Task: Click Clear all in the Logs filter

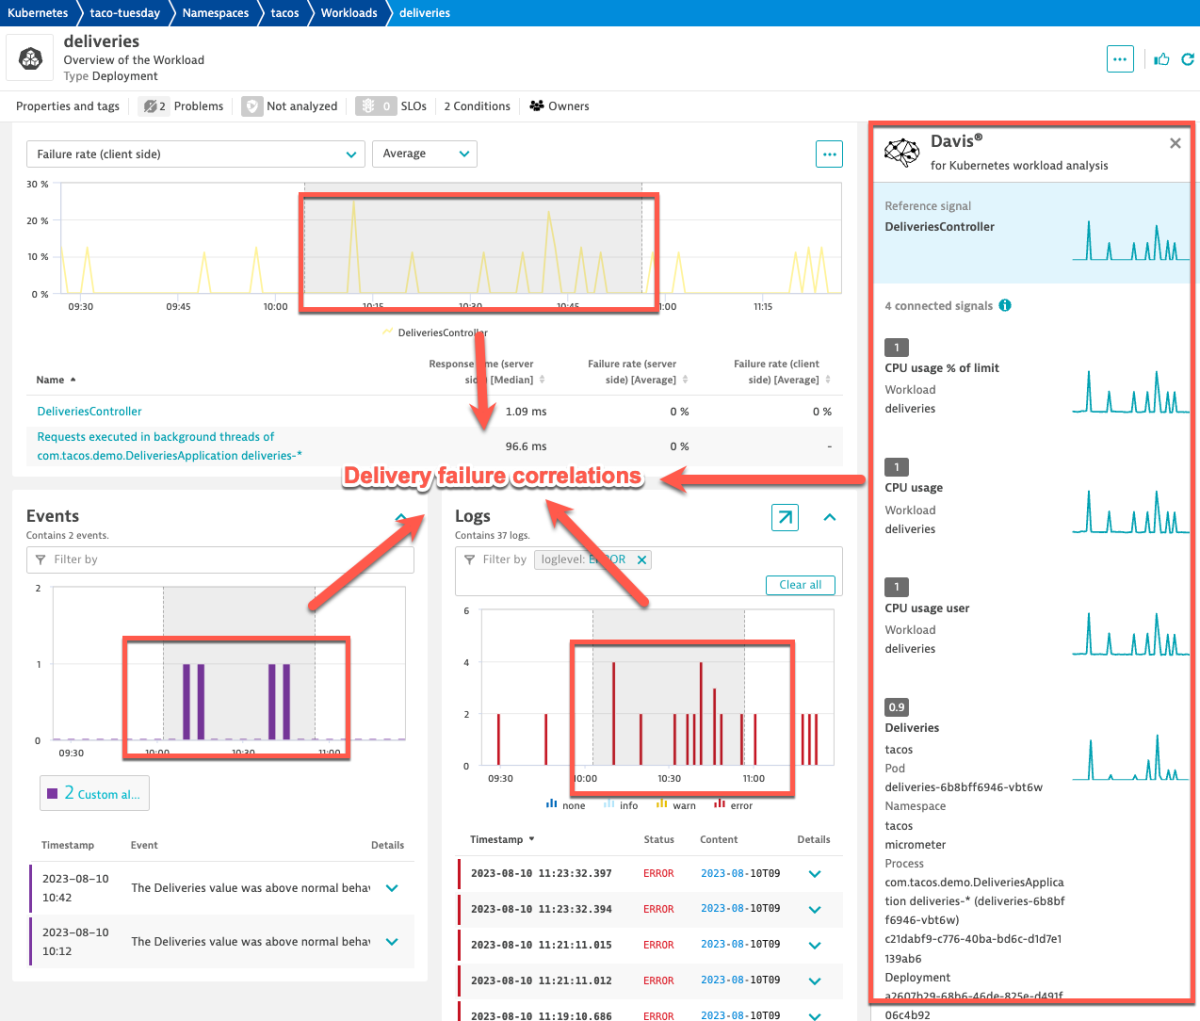Action: (800, 585)
